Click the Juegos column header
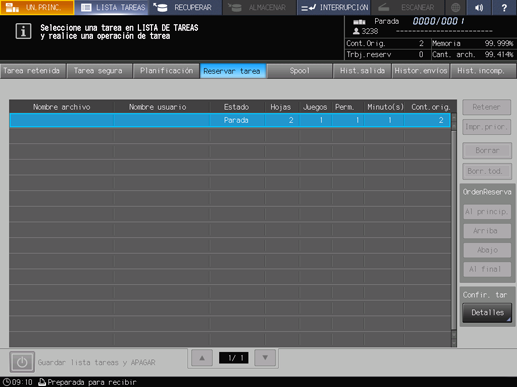 315,107
